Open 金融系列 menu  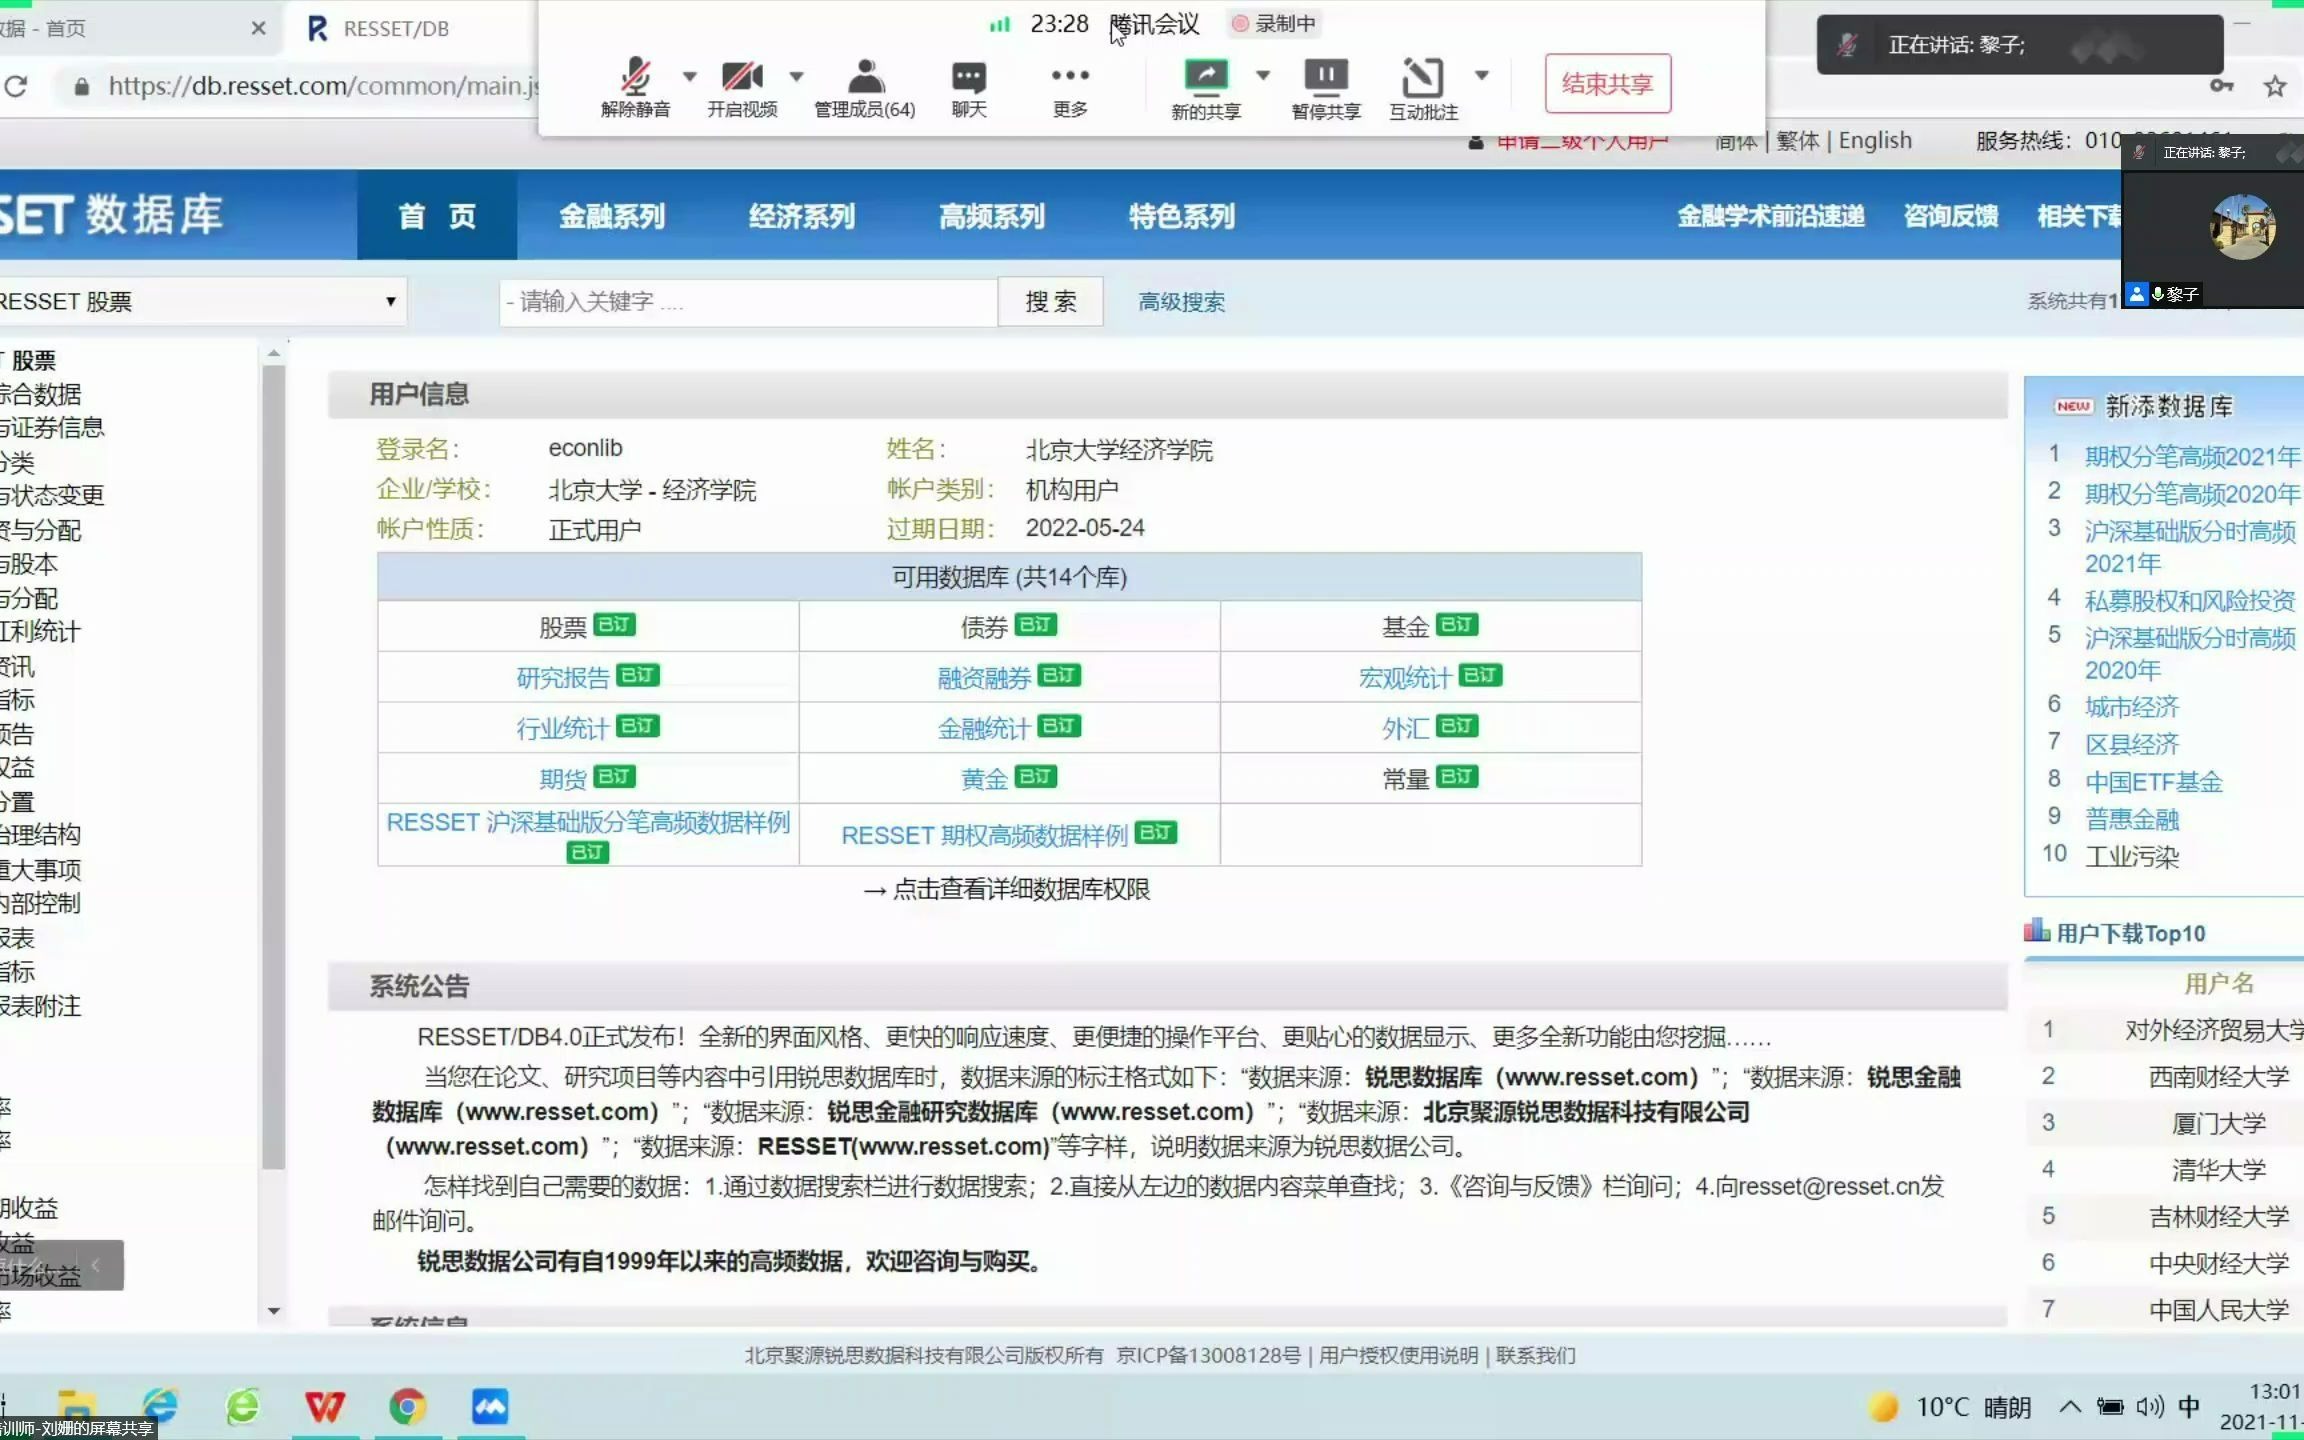pos(612,216)
